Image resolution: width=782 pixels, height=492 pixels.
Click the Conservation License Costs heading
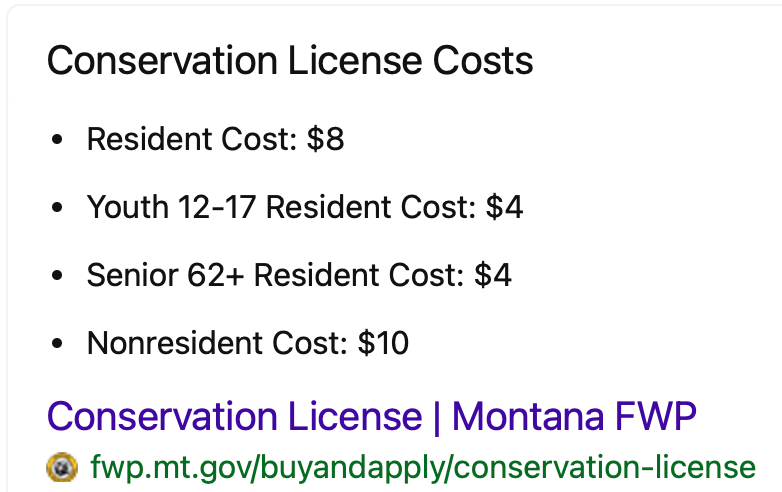(x=290, y=62)
